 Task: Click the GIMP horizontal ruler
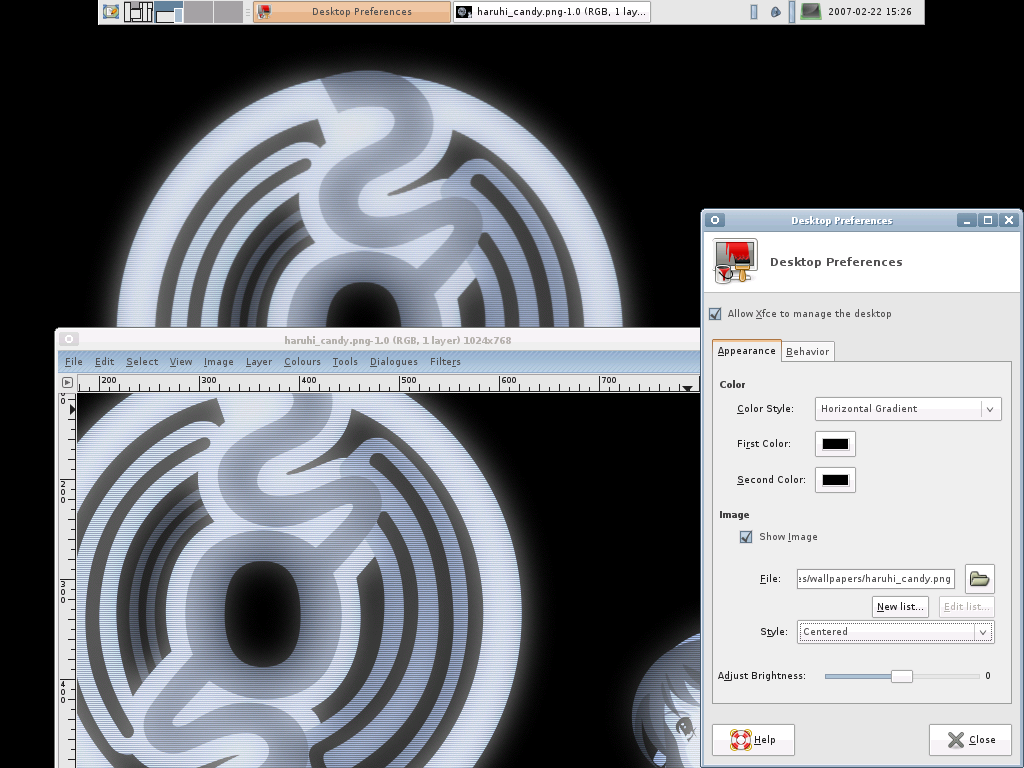(388, 383)
